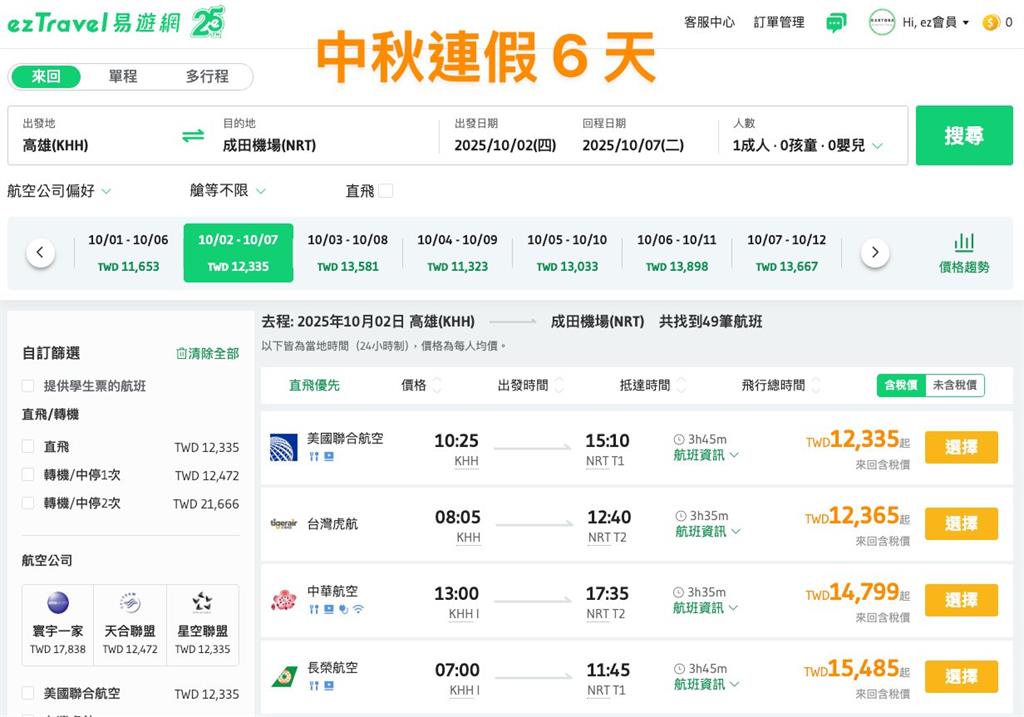The height and width of the screenshot is (717, 1024).
Task: Click the meal amenity icon for 美國聯合航空
Action: pos(314,456)
